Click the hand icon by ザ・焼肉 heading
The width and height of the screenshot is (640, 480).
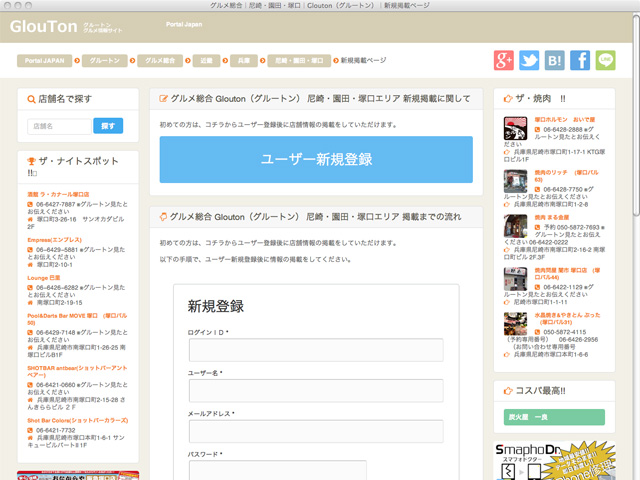508,99
